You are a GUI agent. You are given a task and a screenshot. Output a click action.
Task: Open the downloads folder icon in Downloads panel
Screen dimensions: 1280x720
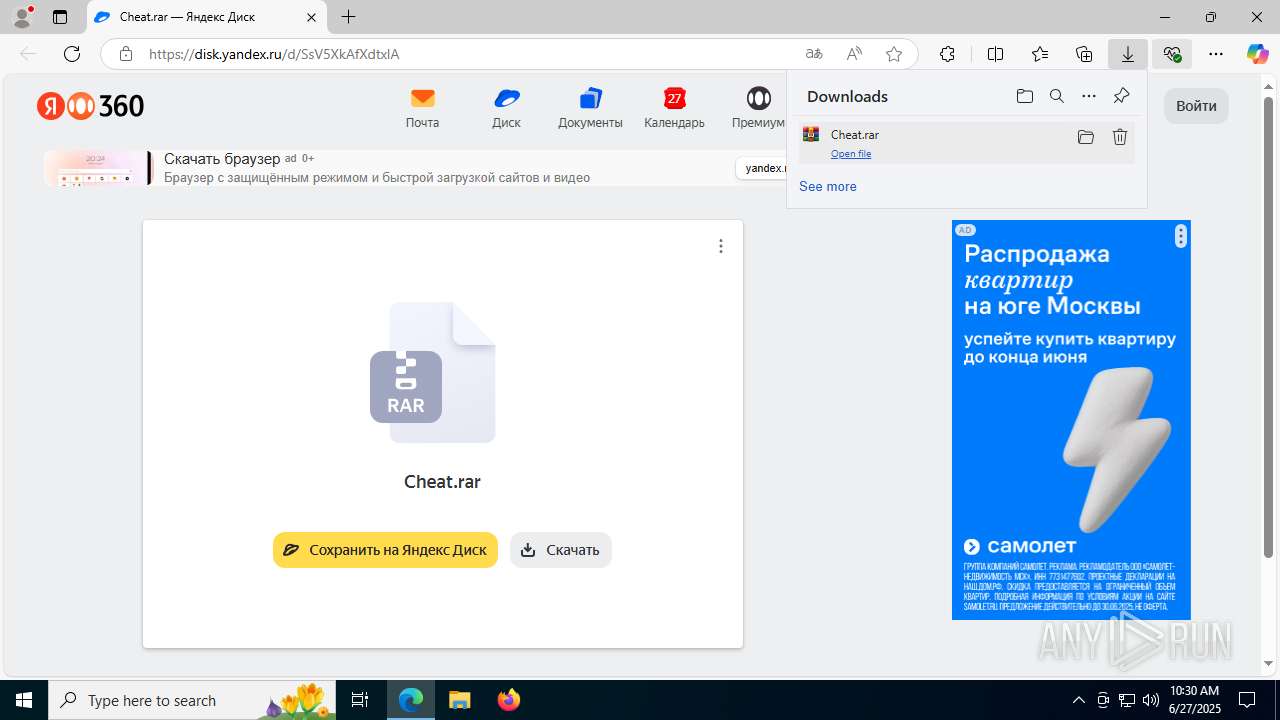[1025, 96]
